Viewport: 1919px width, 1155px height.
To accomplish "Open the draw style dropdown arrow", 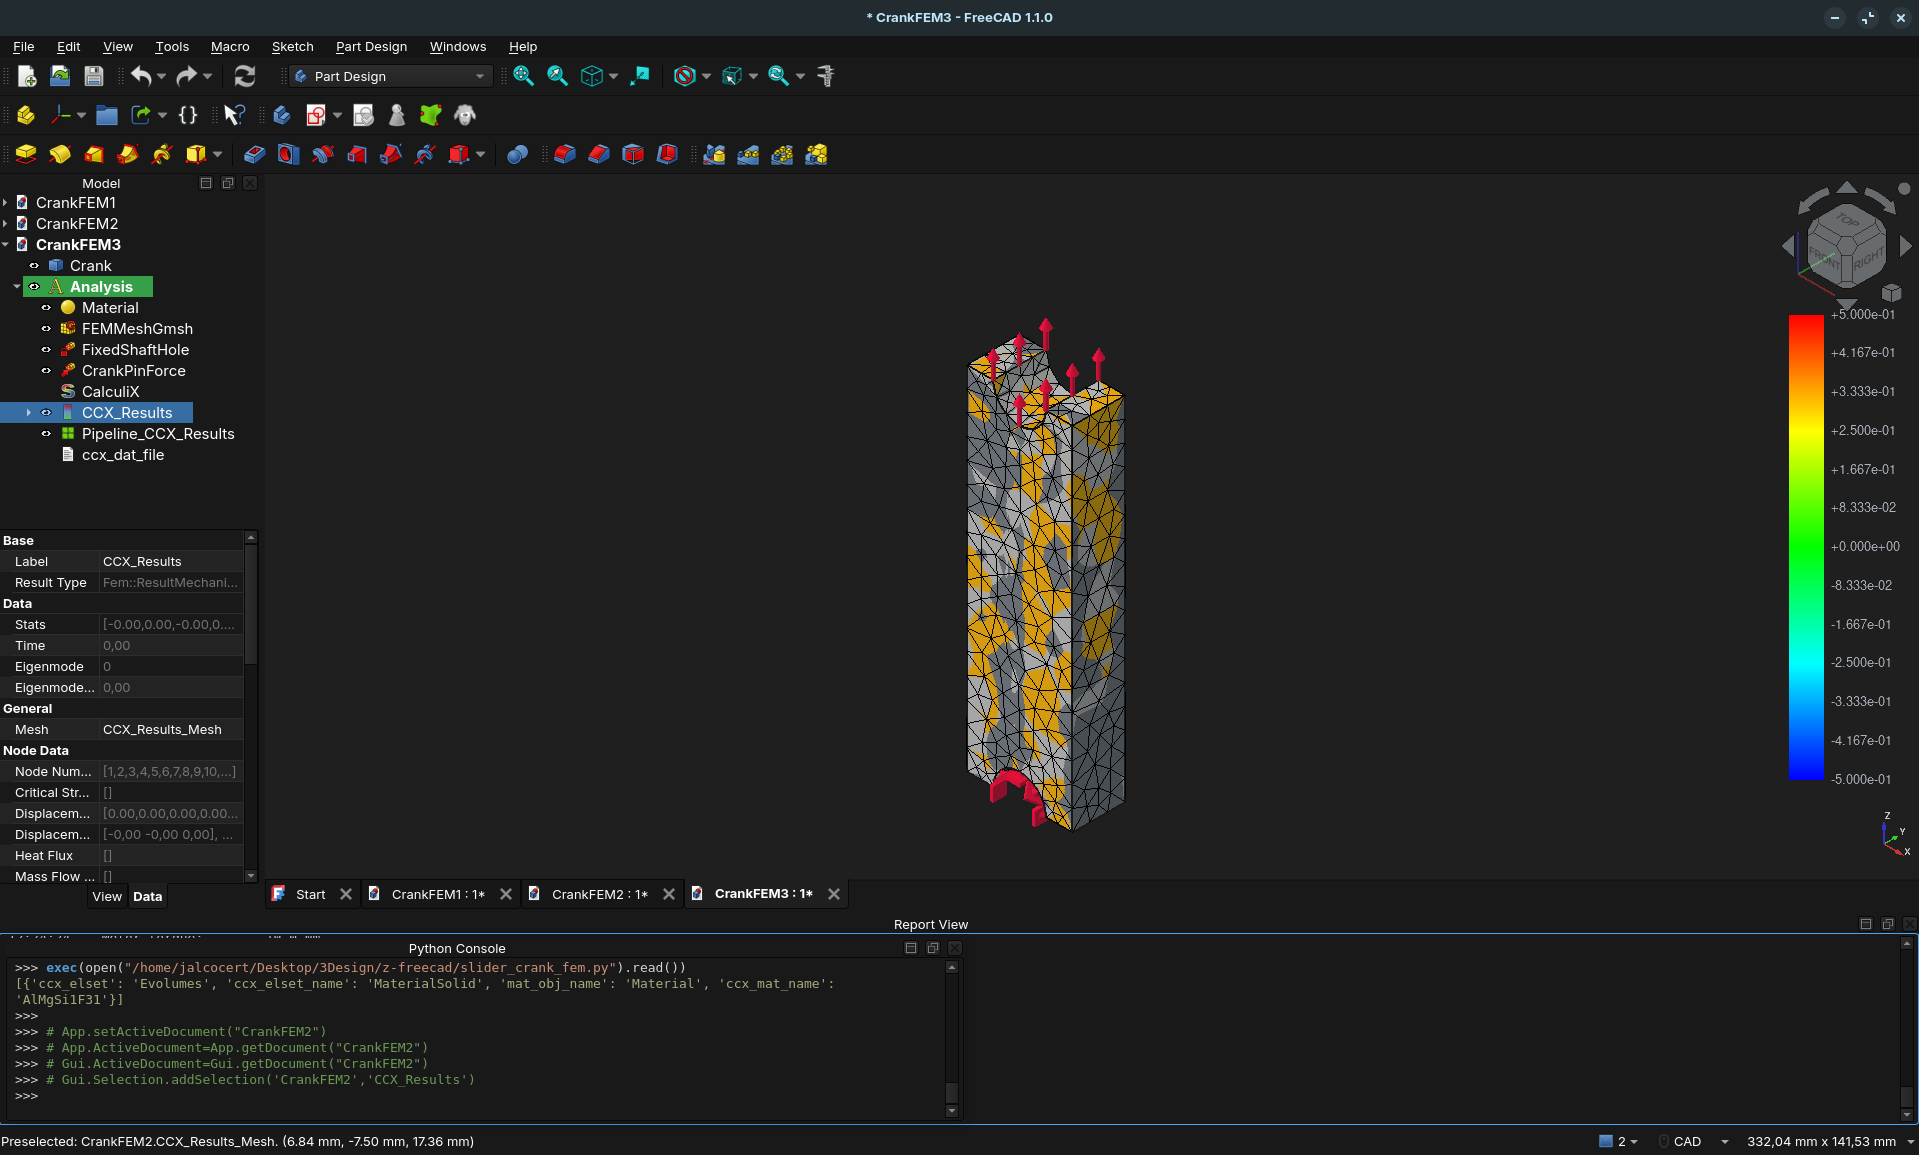I will [707, 76].
